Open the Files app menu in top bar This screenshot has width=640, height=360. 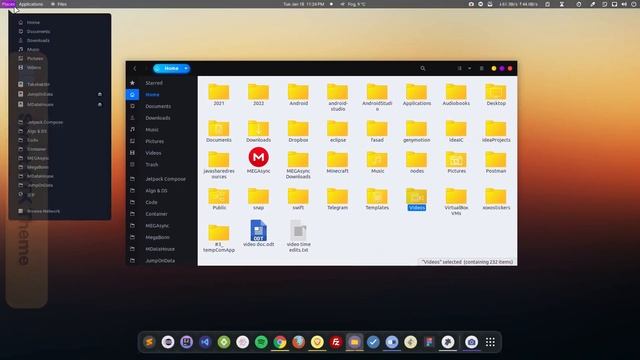click(x=59, y=4)
